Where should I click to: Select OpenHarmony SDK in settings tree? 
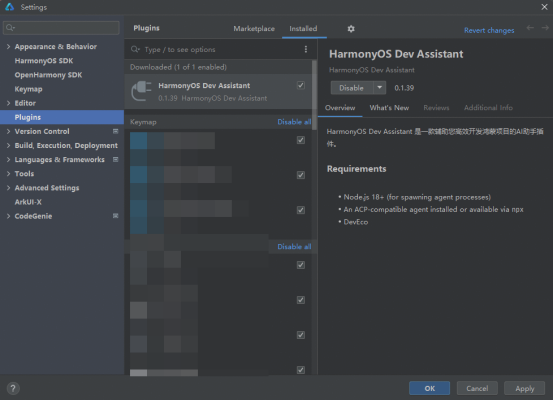pyautogui.click(x=48, y=75)
